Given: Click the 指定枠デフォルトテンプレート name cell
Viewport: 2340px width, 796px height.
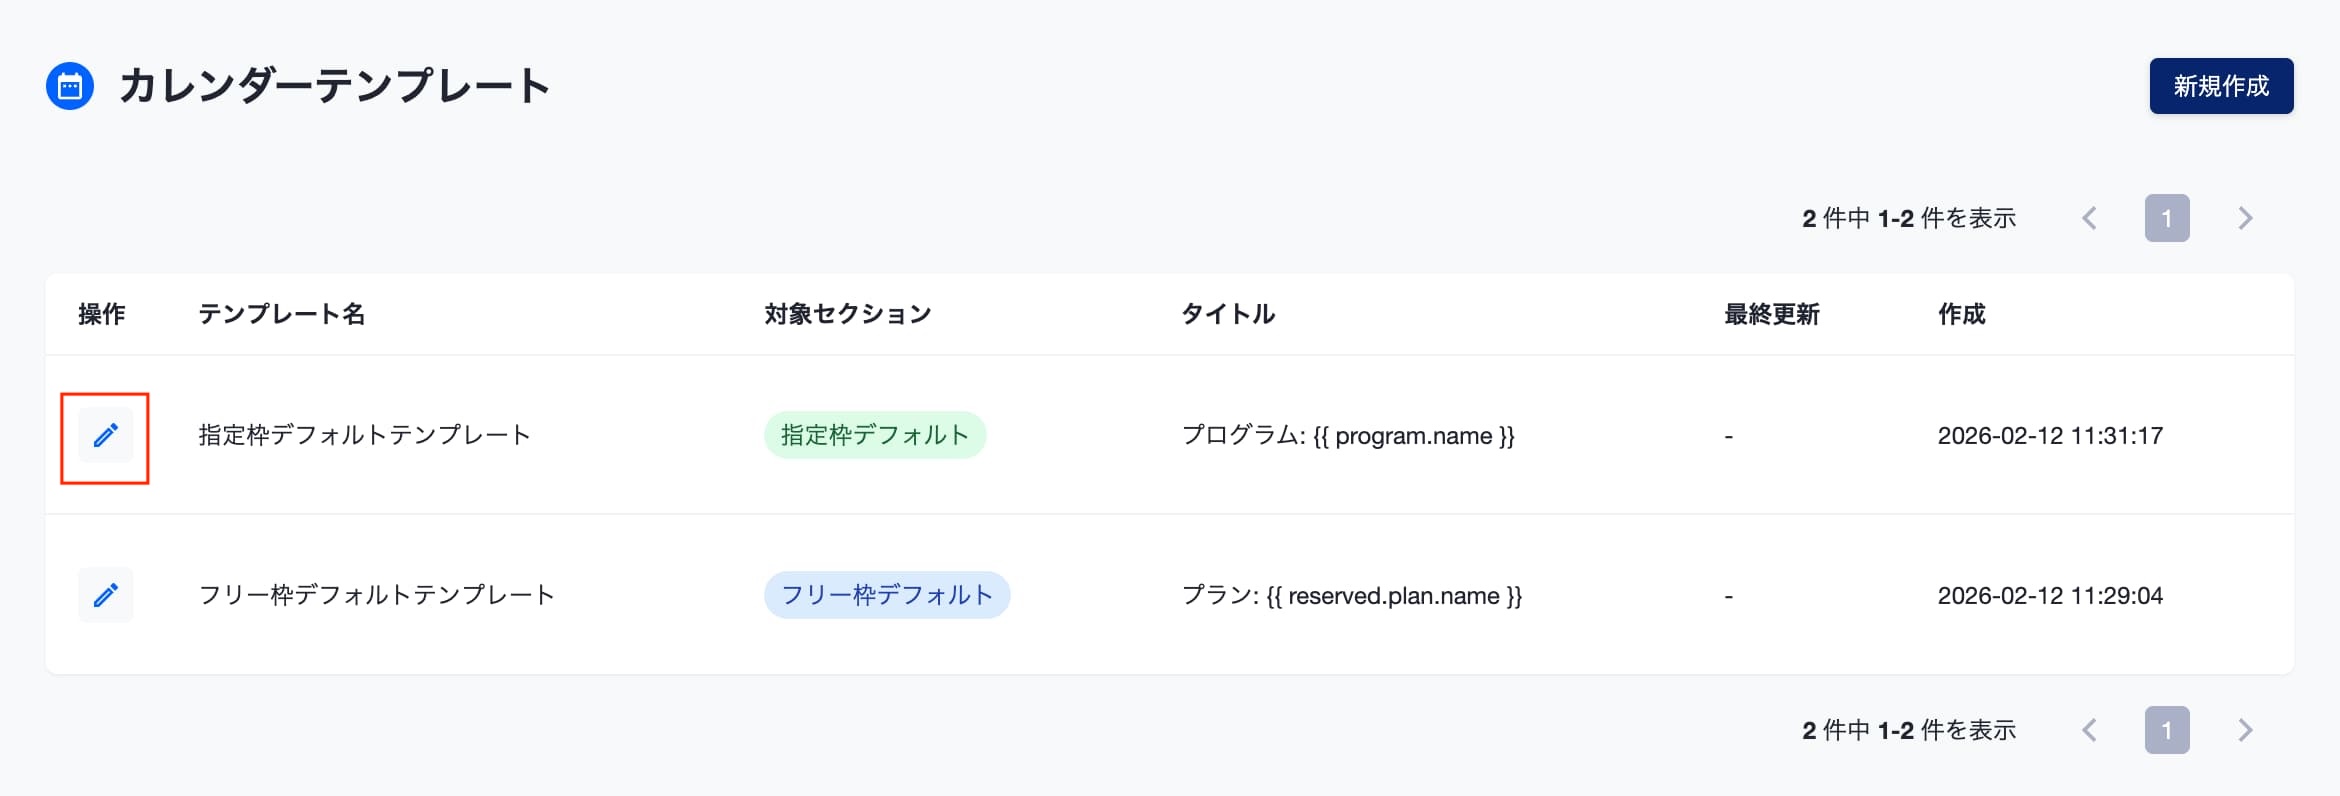Looking at the screenshot, I should pos(364,435).
